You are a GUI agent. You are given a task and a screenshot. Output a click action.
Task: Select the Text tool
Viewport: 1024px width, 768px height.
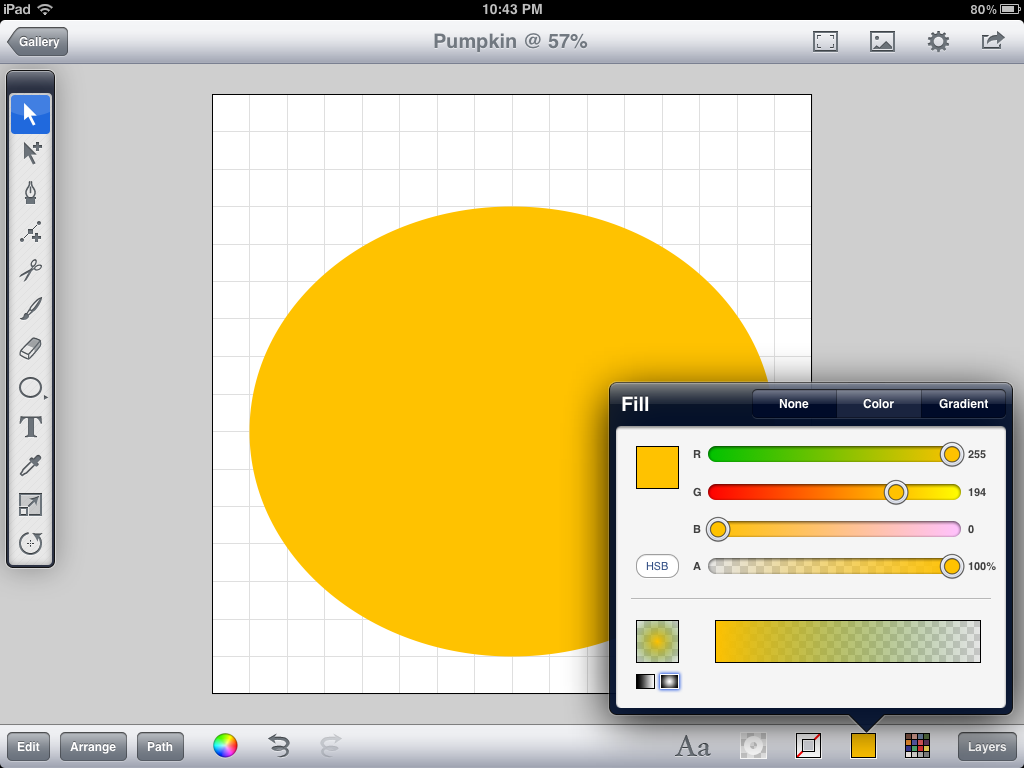point(30,426)
